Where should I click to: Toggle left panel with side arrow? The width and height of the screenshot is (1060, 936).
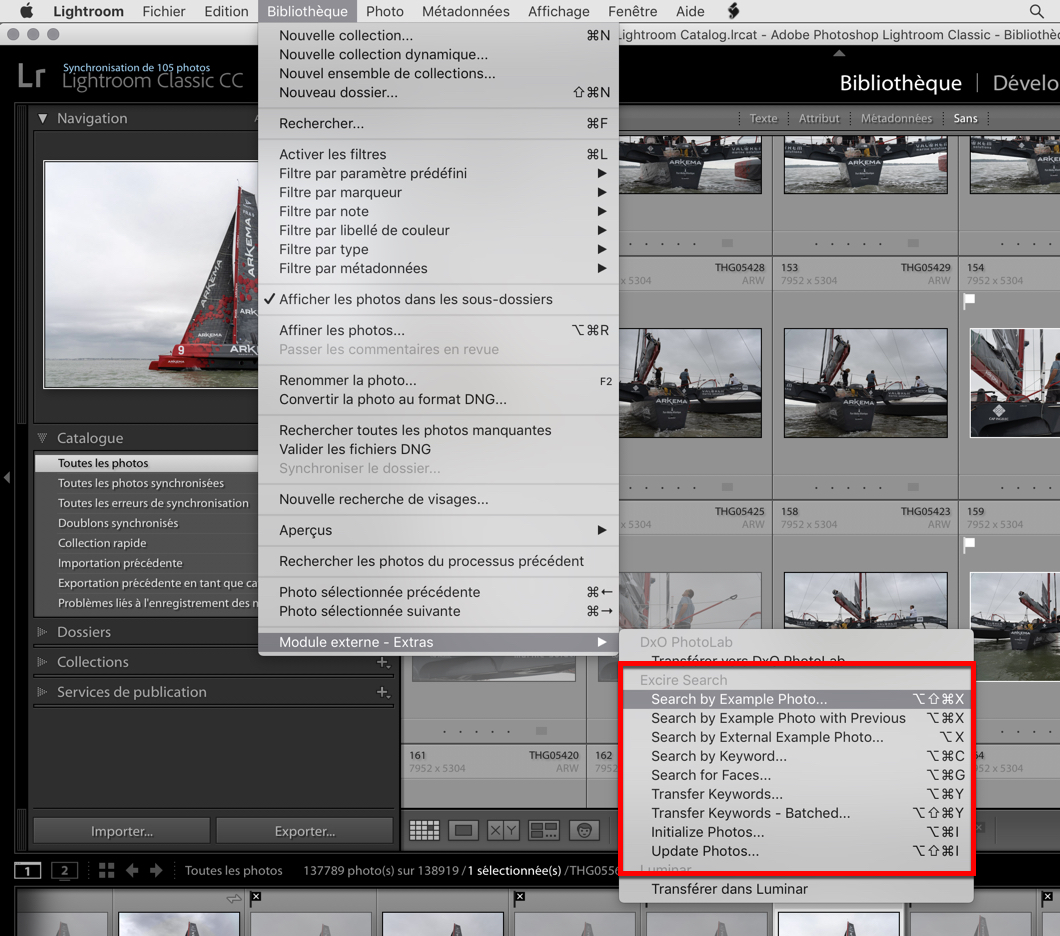point(7,477)
